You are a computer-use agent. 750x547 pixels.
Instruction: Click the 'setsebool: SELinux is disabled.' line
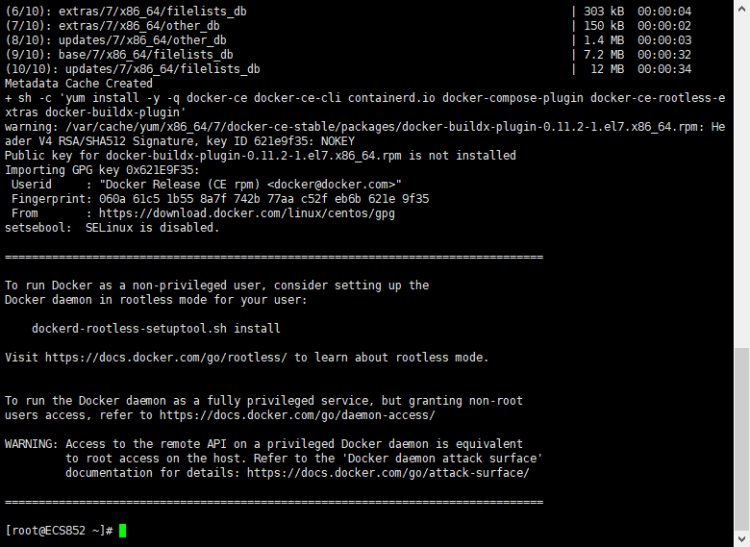tap(111, 228)
